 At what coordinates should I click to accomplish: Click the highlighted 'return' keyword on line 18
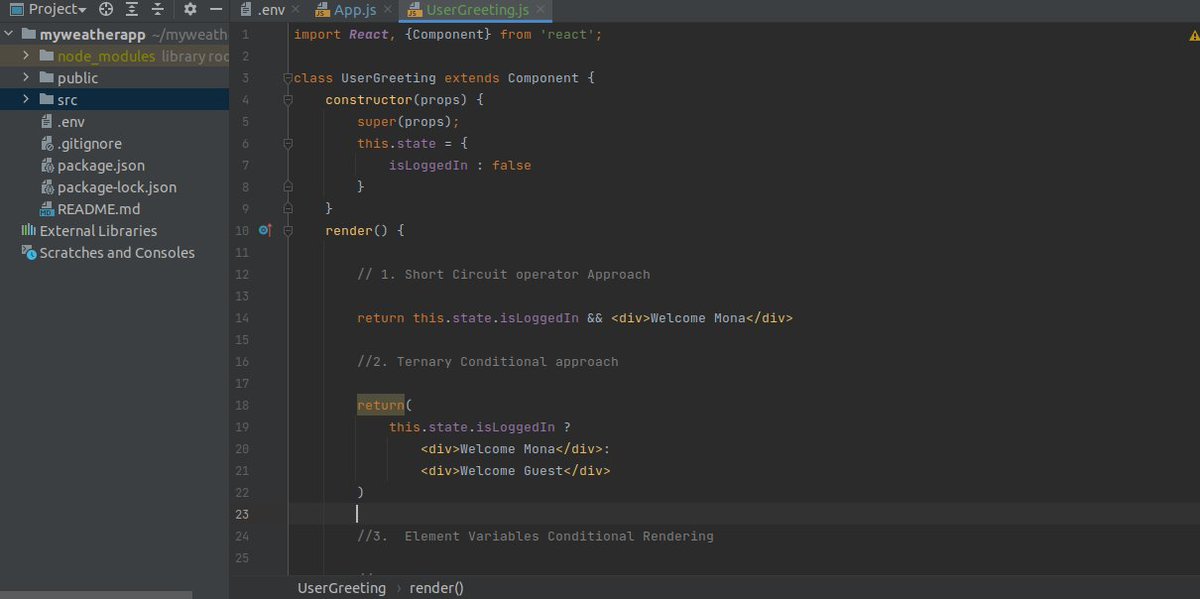tap(381, 405)
